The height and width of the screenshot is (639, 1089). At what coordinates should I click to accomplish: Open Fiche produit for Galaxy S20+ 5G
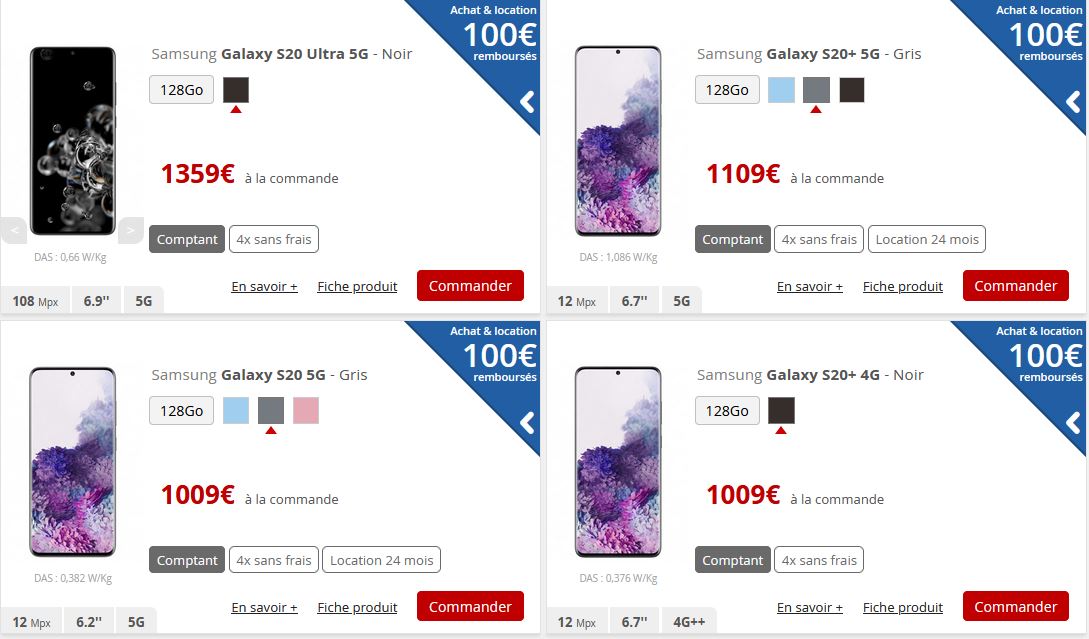click(903, 286)
